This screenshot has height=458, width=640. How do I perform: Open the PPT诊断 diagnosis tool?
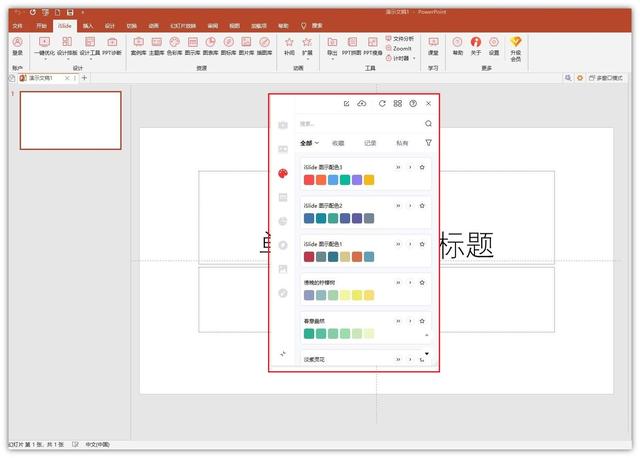tap(112, 46)
